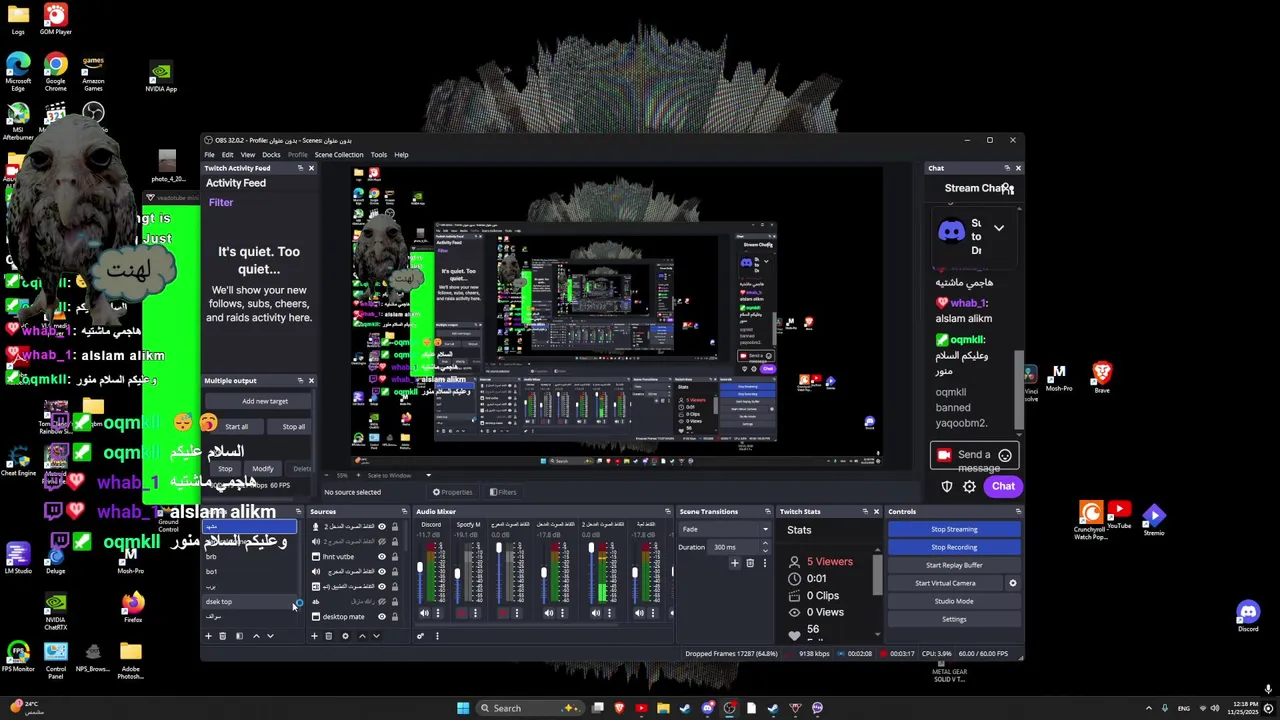Click the Windows Start button
Screen dimensions: 1280x720
pos(463,708)
